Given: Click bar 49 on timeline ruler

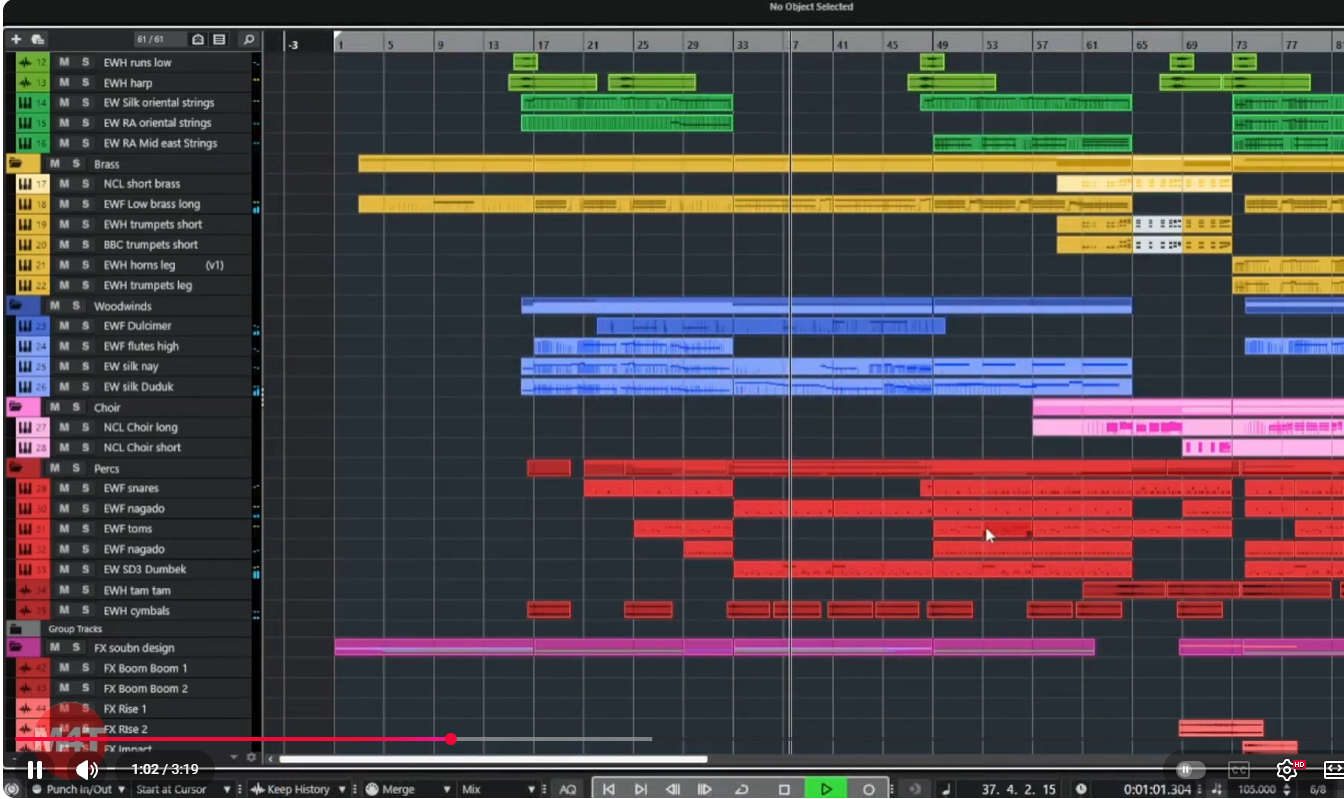Looking at the screenshot, I should click(941, 45).
